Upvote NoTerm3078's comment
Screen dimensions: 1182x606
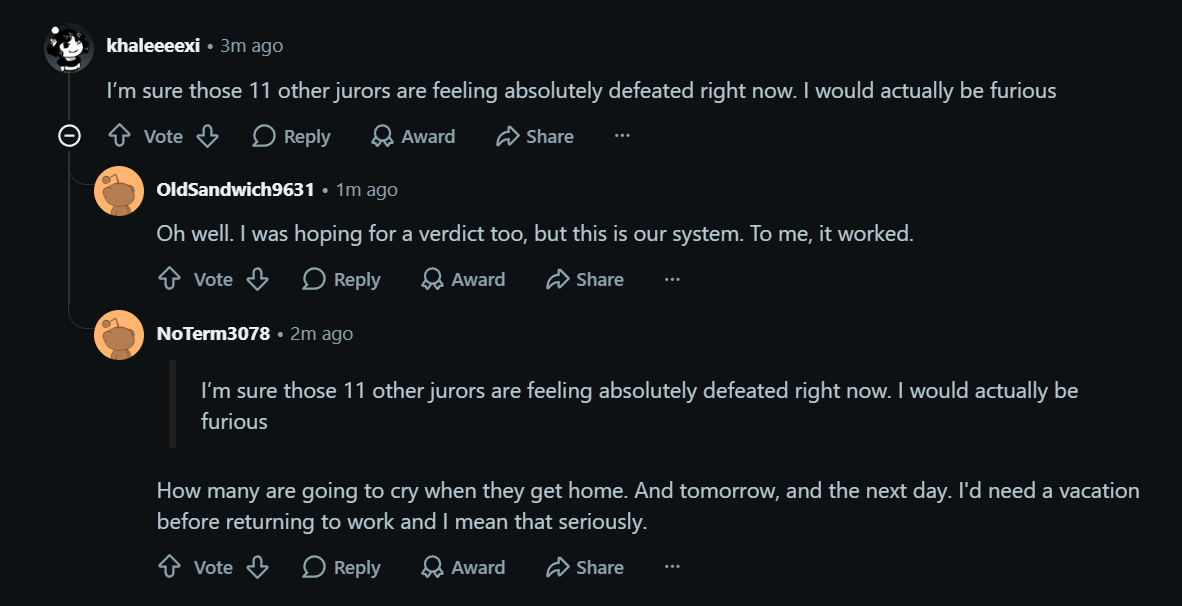(170, 568)
